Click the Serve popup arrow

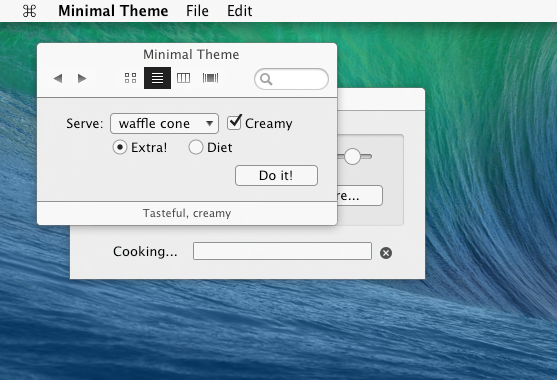tap(210, 124)
